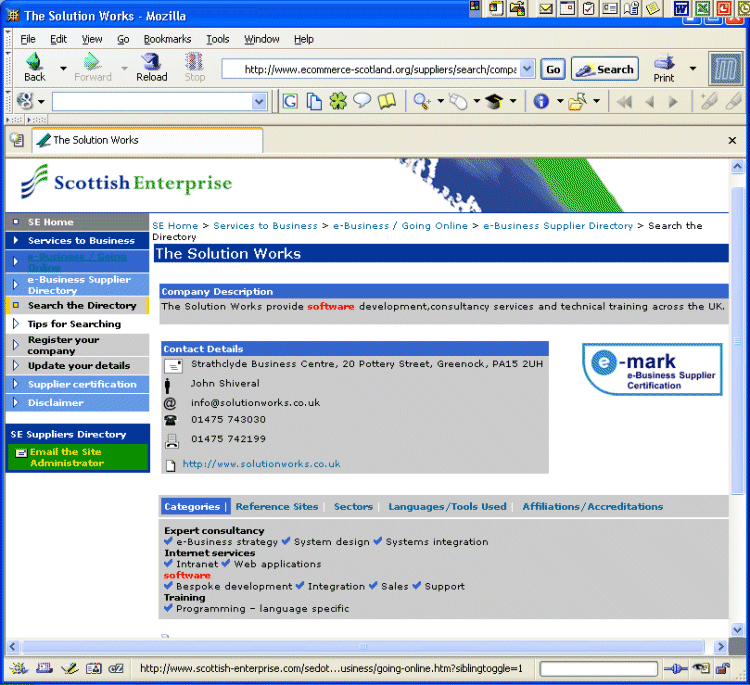The image size is (750, 685).
Task: Open Mail component icon in status bar
Action: pos(44,668)
